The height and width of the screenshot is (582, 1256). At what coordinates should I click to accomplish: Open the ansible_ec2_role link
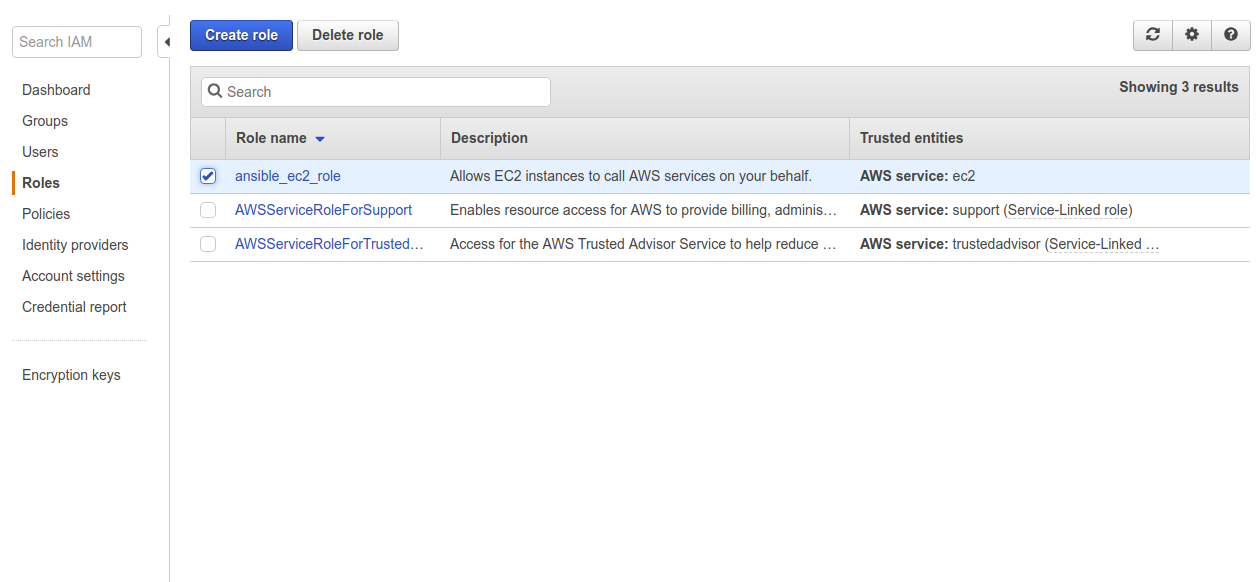point(288,176)
